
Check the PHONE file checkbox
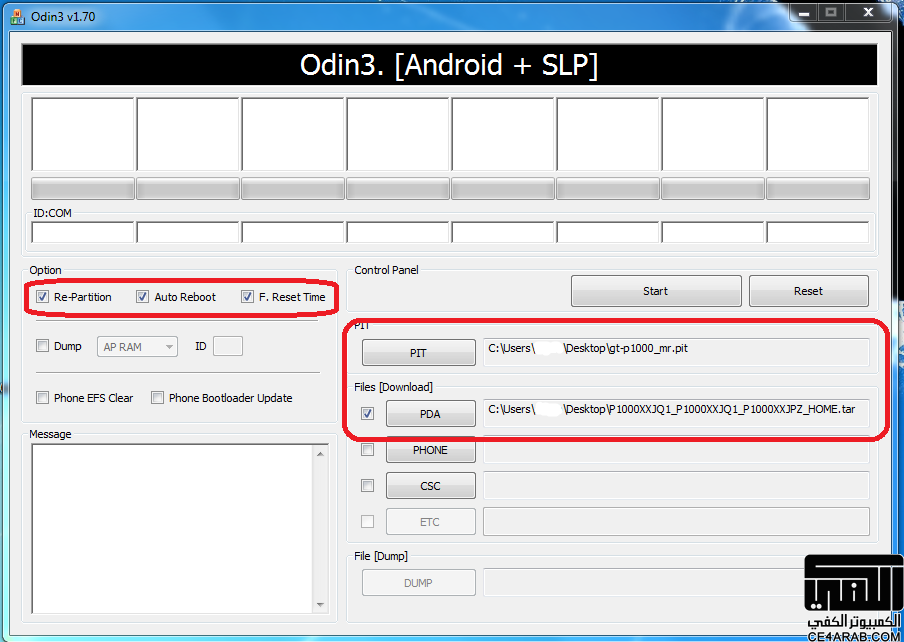click(367, 450)
